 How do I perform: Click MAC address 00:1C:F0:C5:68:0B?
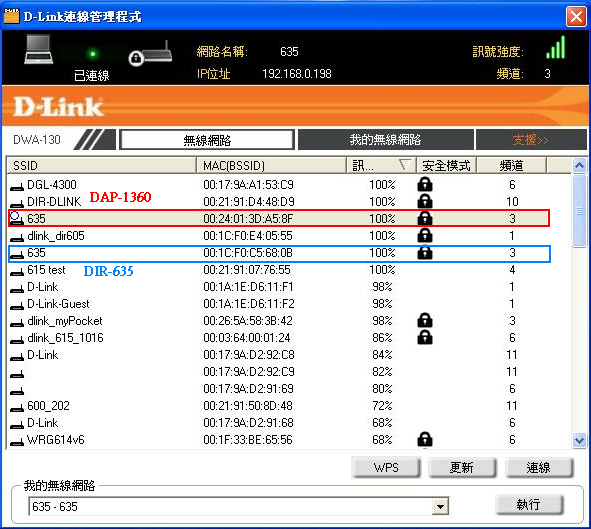(x=248, y=253)
